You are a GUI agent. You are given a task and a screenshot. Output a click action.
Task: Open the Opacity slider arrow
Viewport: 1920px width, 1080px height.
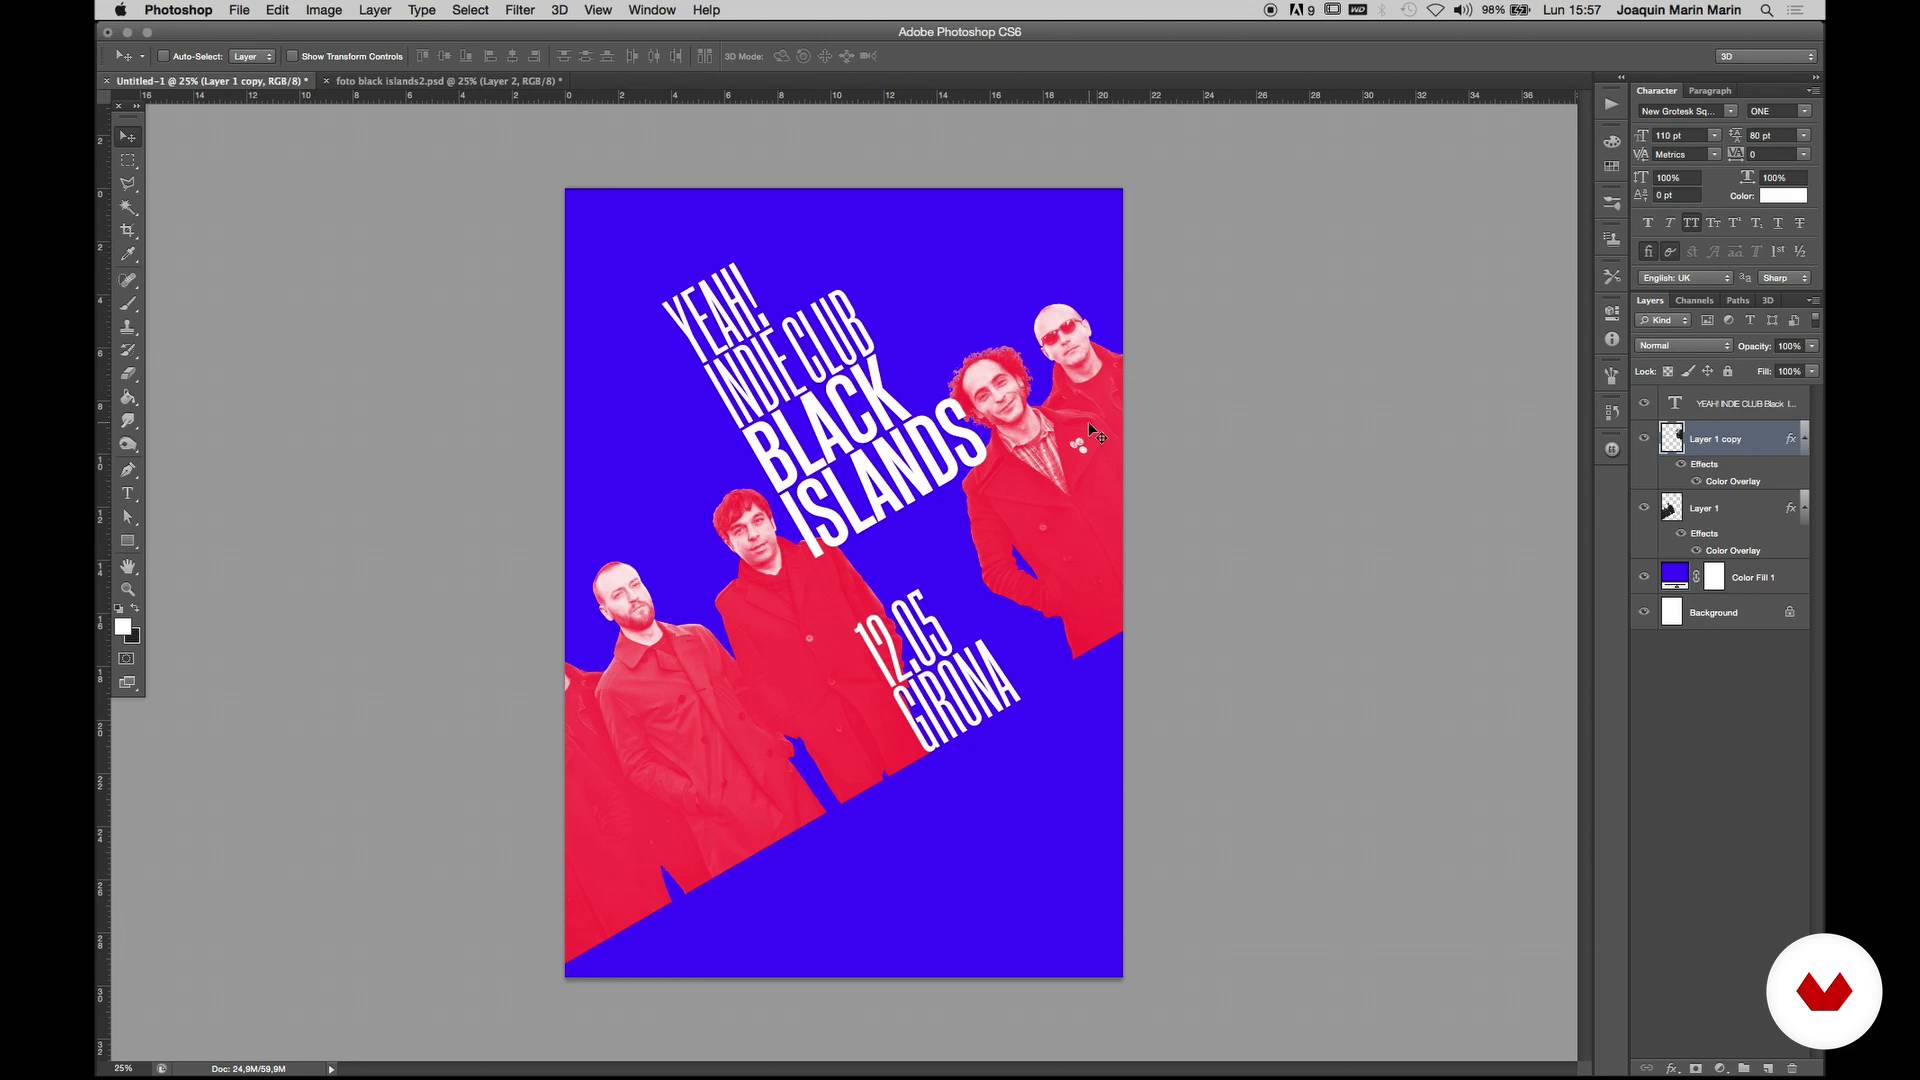pos(1812,346)
